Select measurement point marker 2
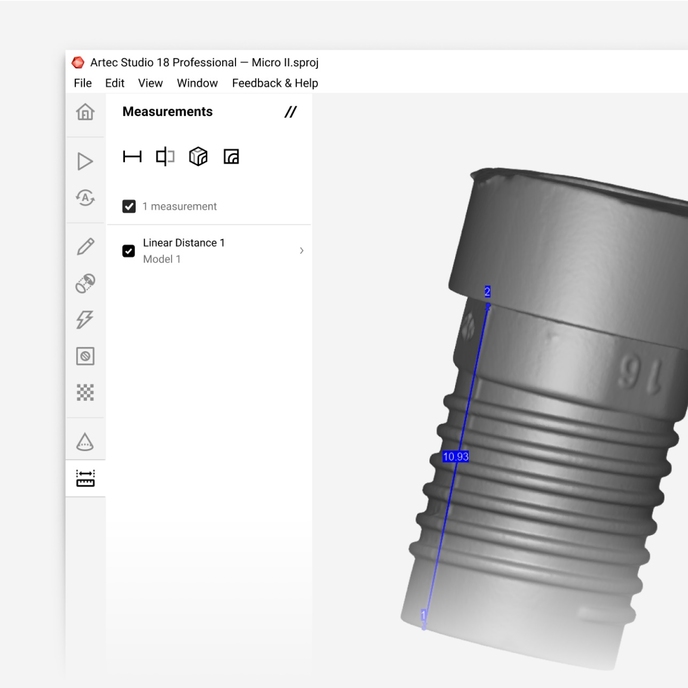Viewport: 688px width, 688px height. pyautogui.click(x=487, y=292)
